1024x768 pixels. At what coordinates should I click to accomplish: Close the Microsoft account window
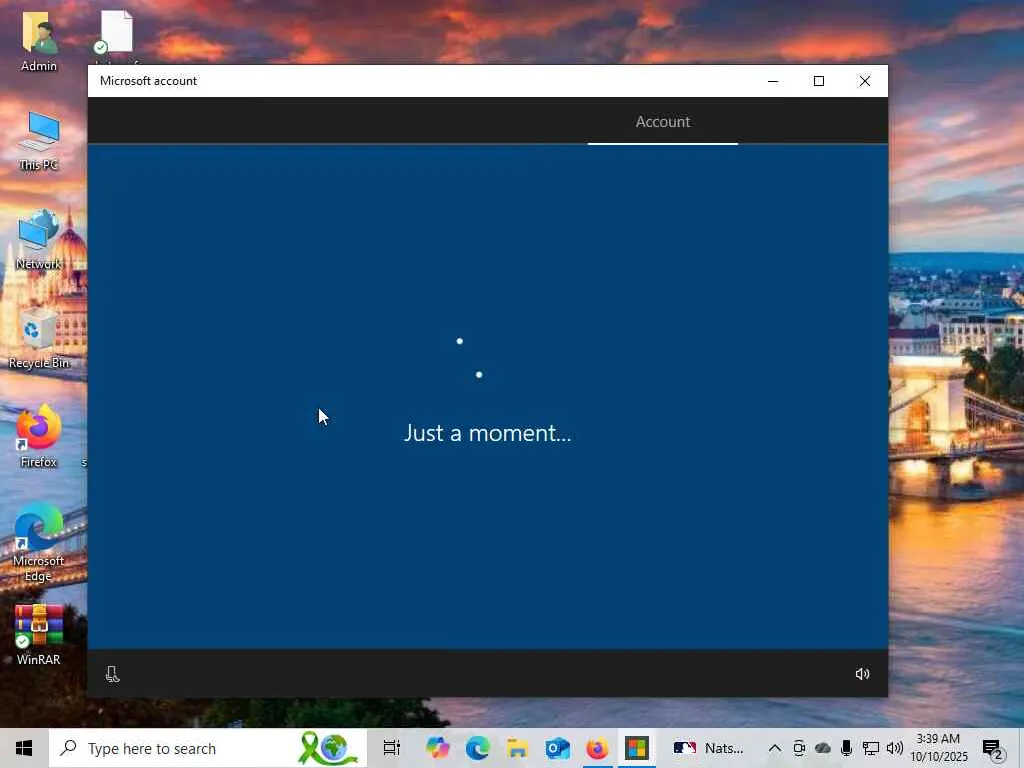tap(865, 81)
